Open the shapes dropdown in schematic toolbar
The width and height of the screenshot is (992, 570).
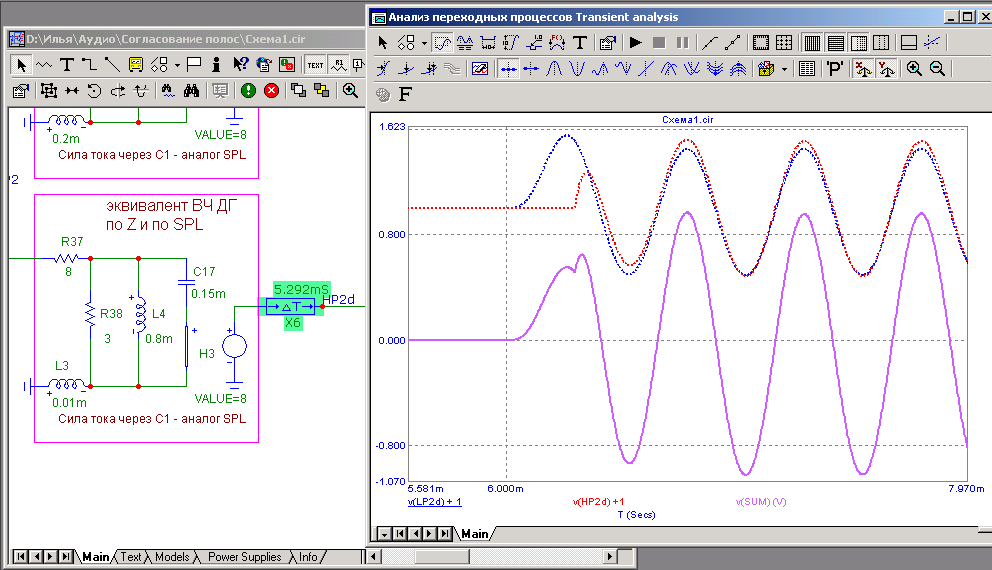(x=177, y=65)
